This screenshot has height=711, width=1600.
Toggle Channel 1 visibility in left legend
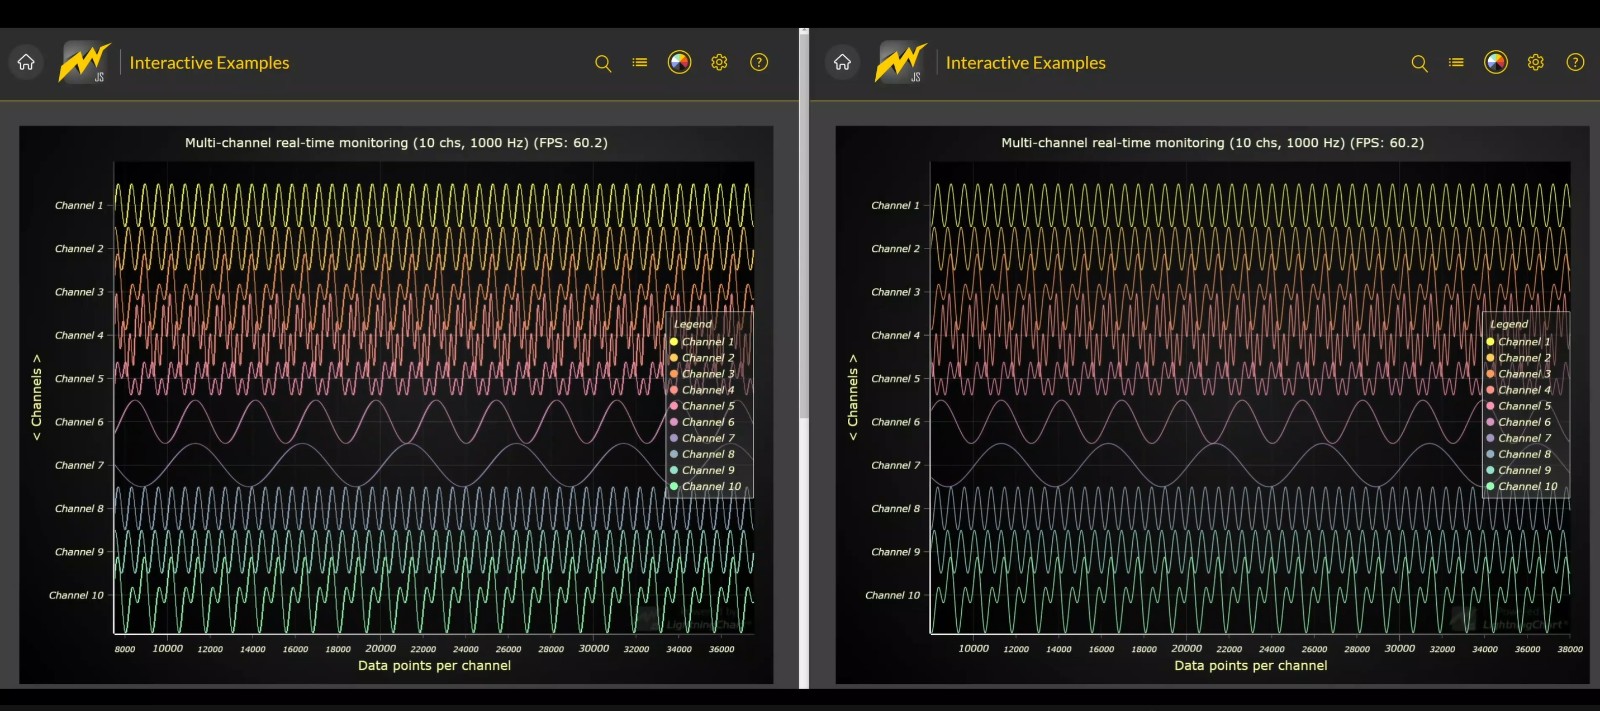pos(704,342)
